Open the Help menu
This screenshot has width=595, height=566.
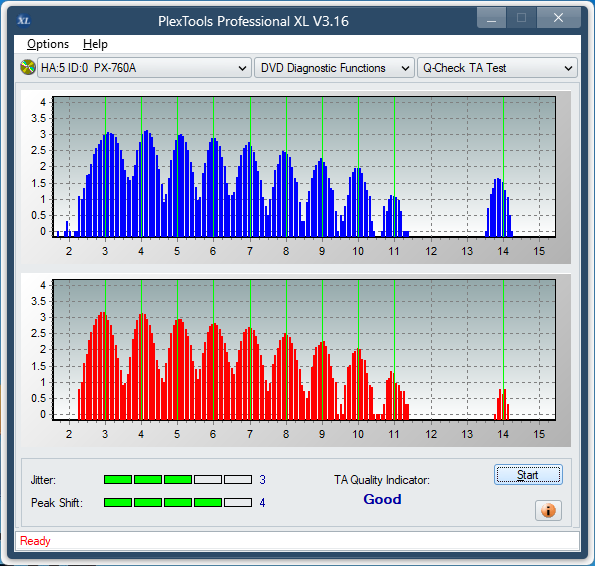(x=95, y=44)
